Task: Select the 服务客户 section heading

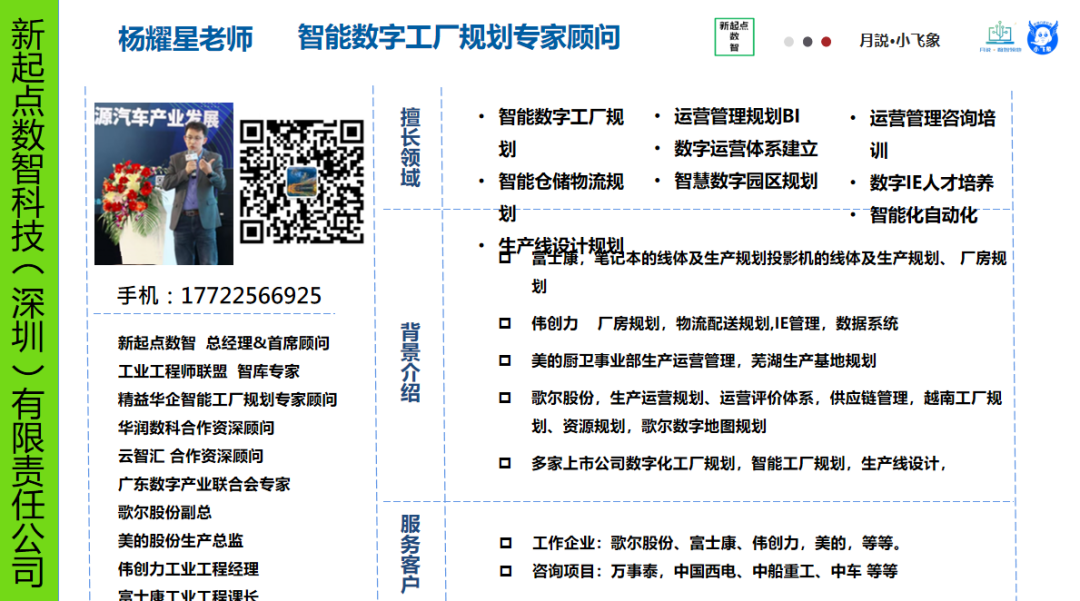Action: 410,553
